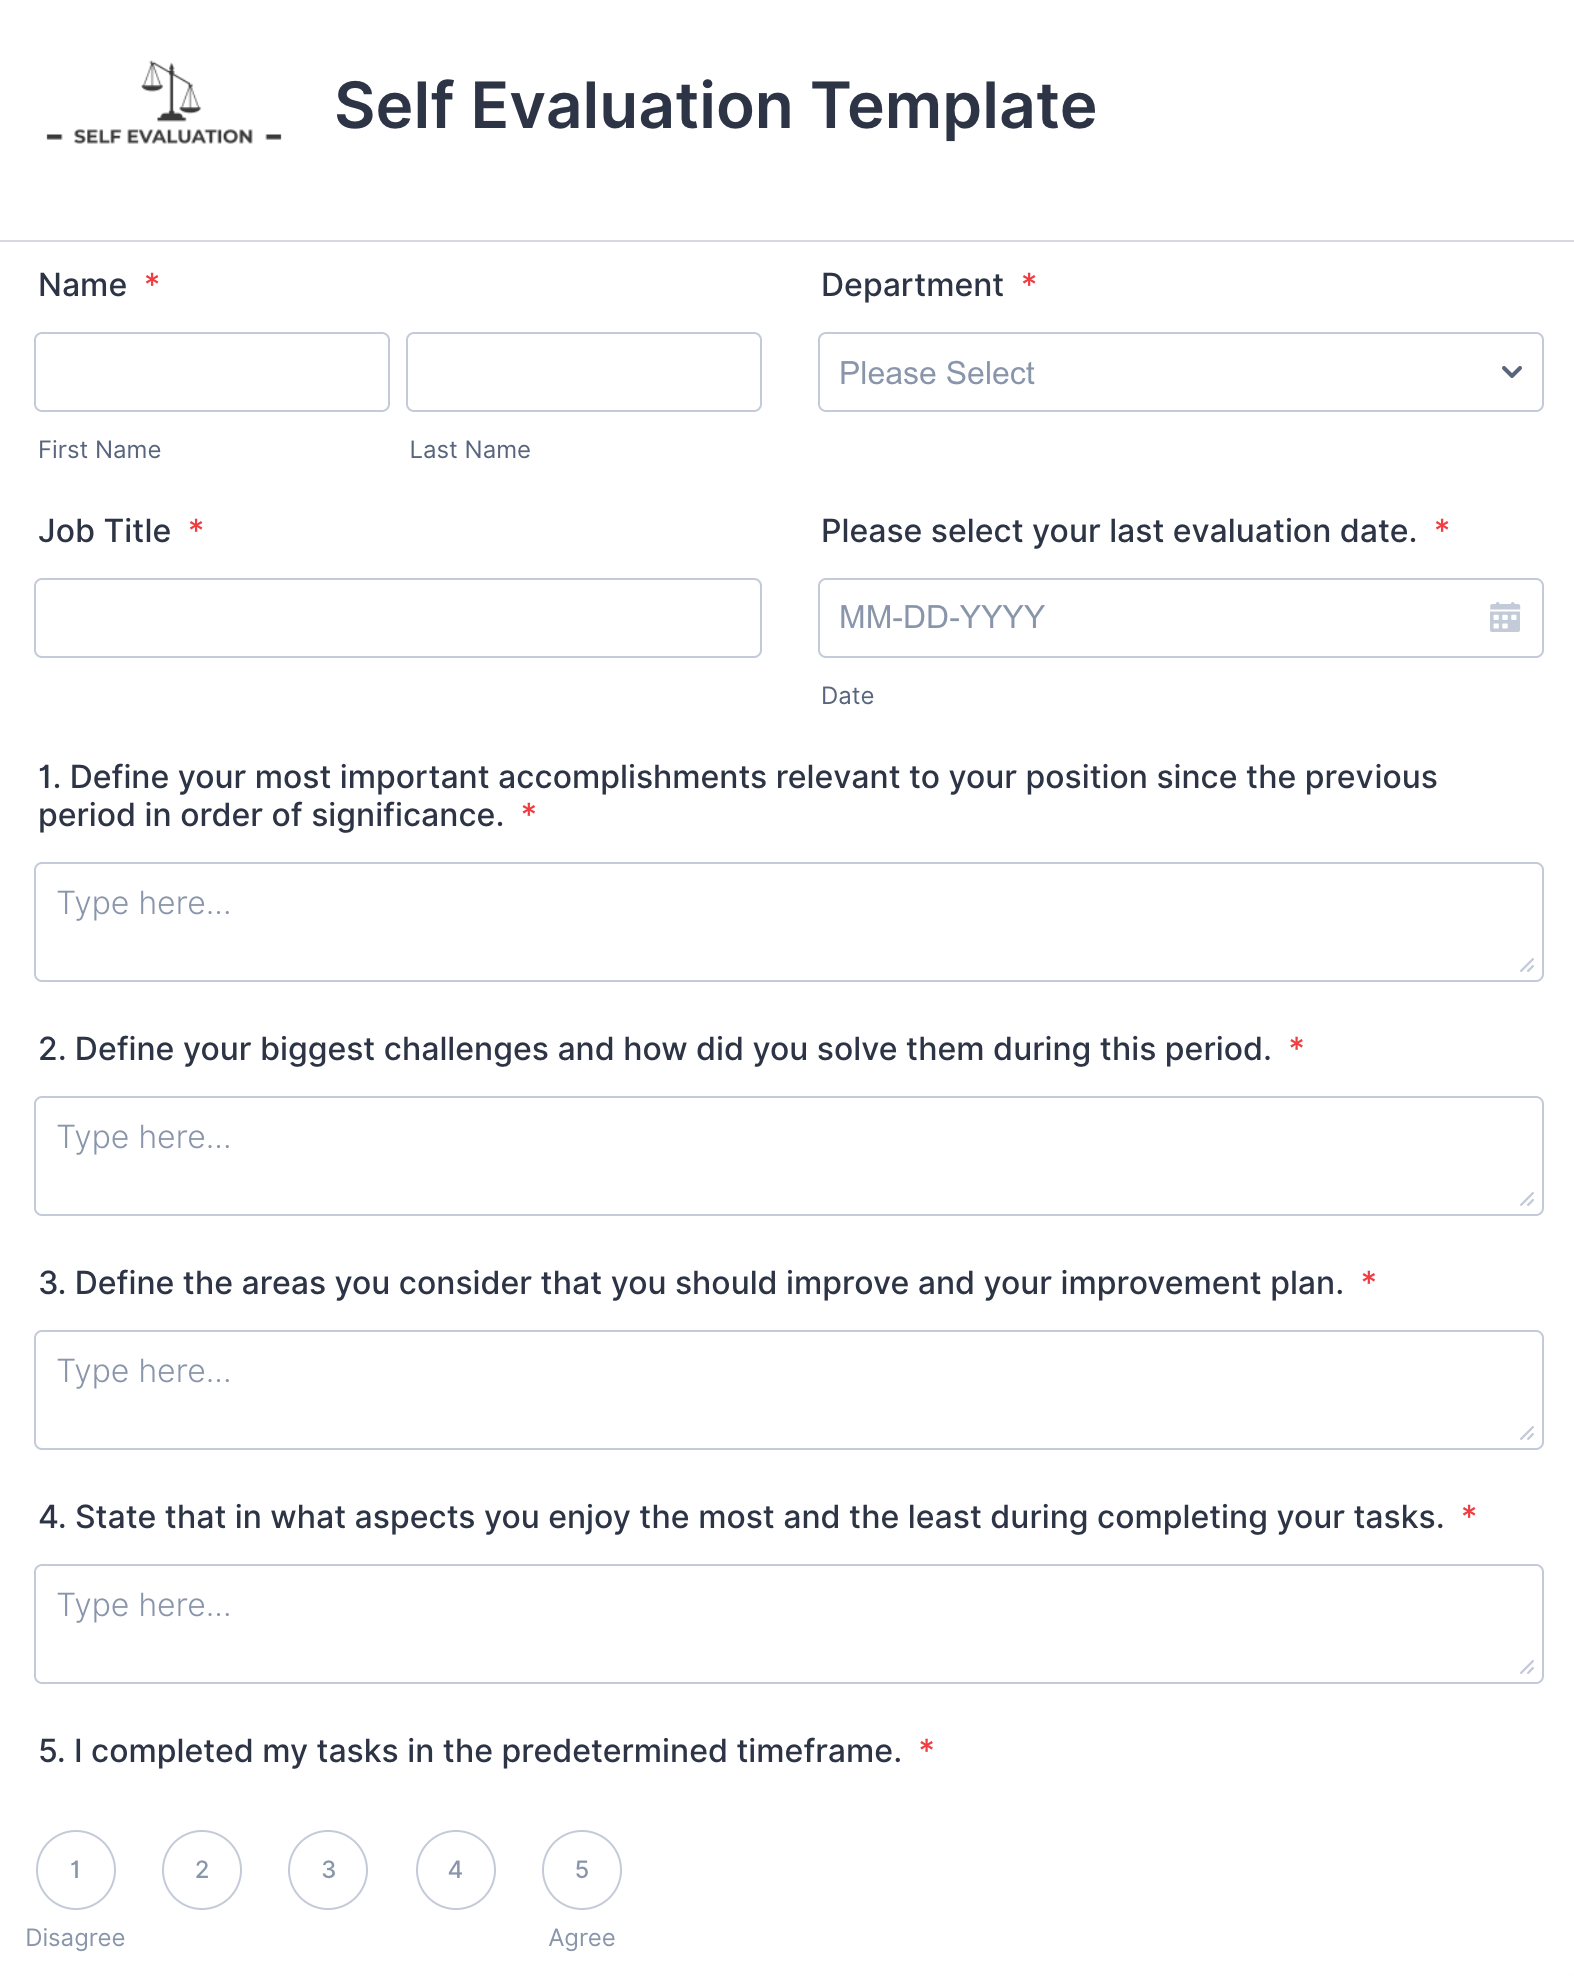Type in the accomplishments text area
1574x1976 pixels.
pyautogui.click(x=788, y=922)
